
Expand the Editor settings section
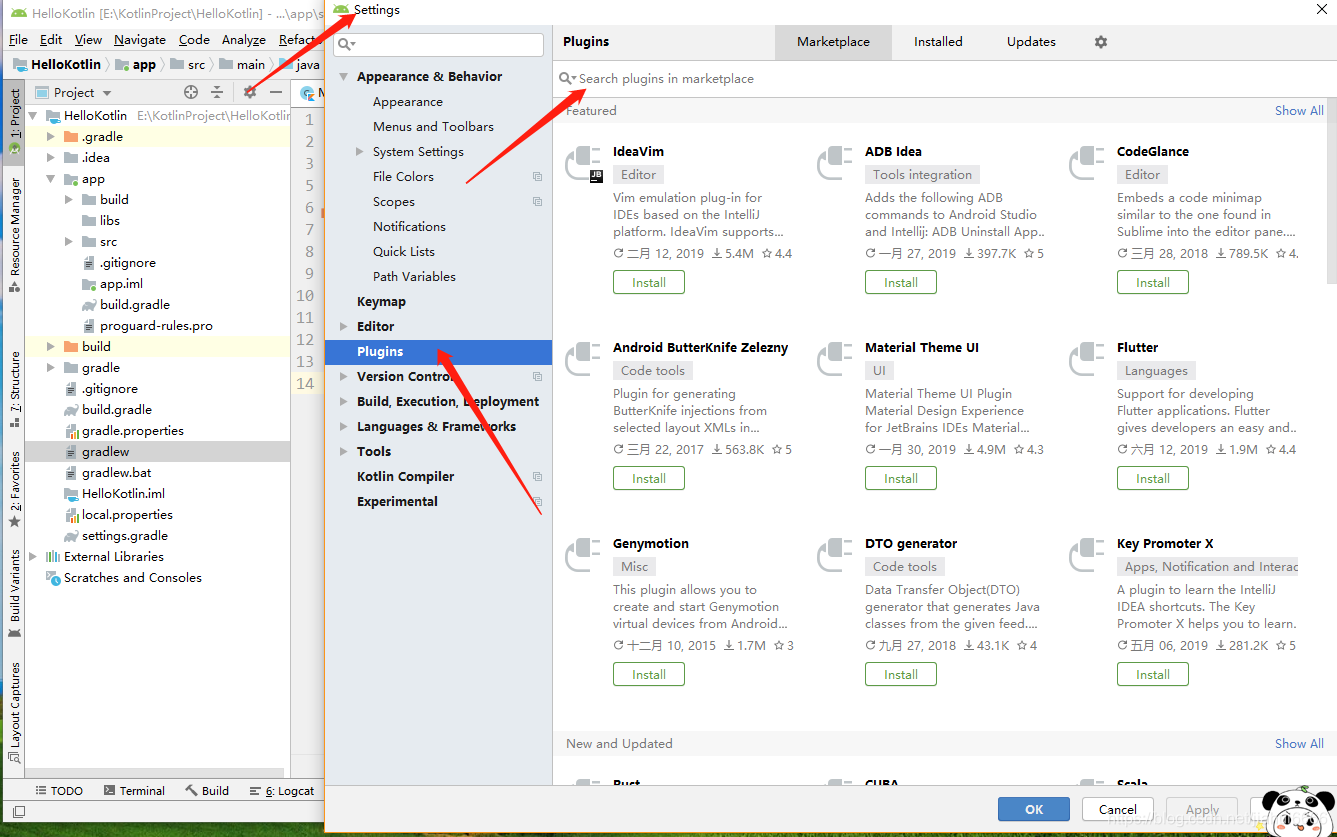point(344,327)
